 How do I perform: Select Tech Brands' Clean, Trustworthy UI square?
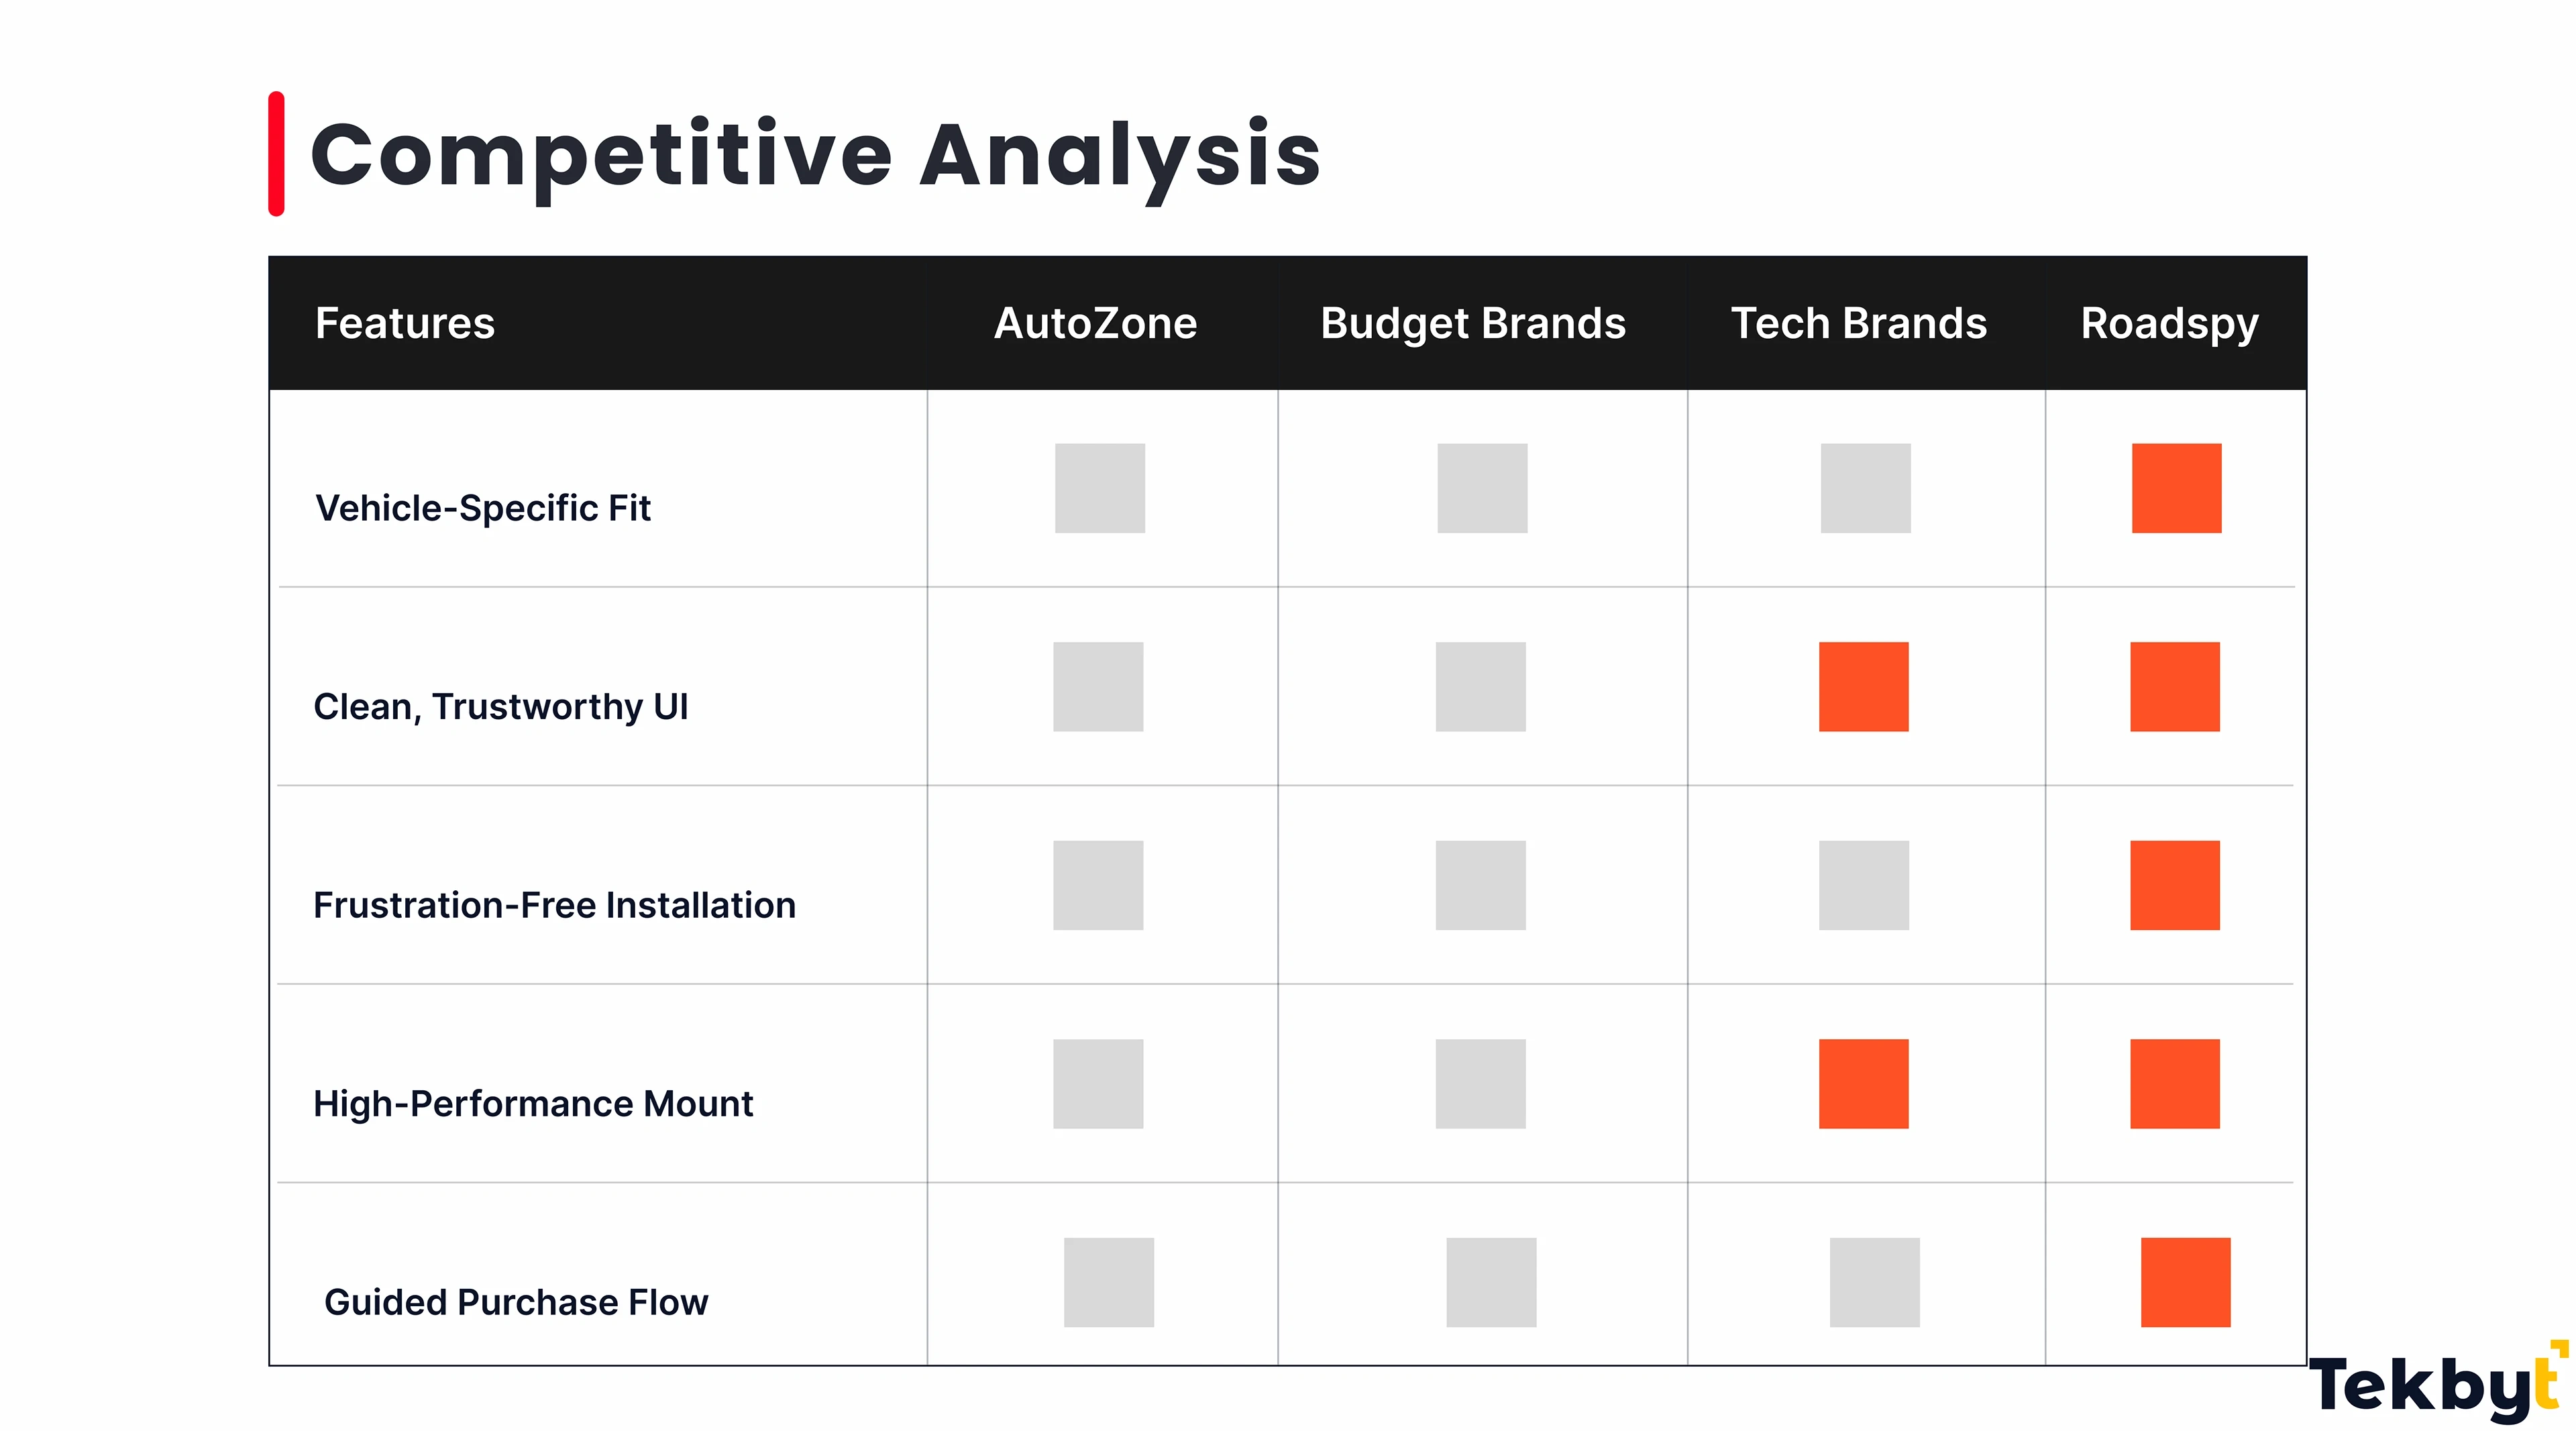(x=1863, y=687)
